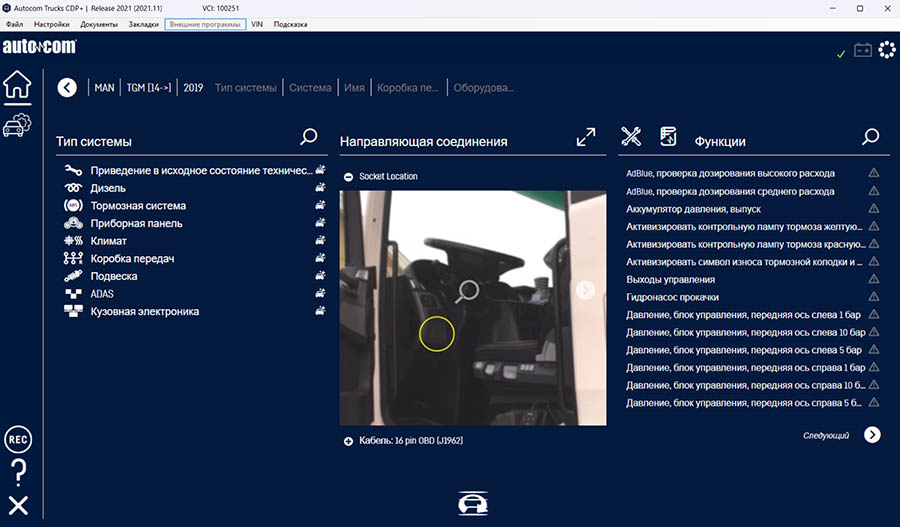The height and width of the screenshot is (527, 900).
Task: Open the vehicle diagnostics sidebar icon
Action: 17,126
